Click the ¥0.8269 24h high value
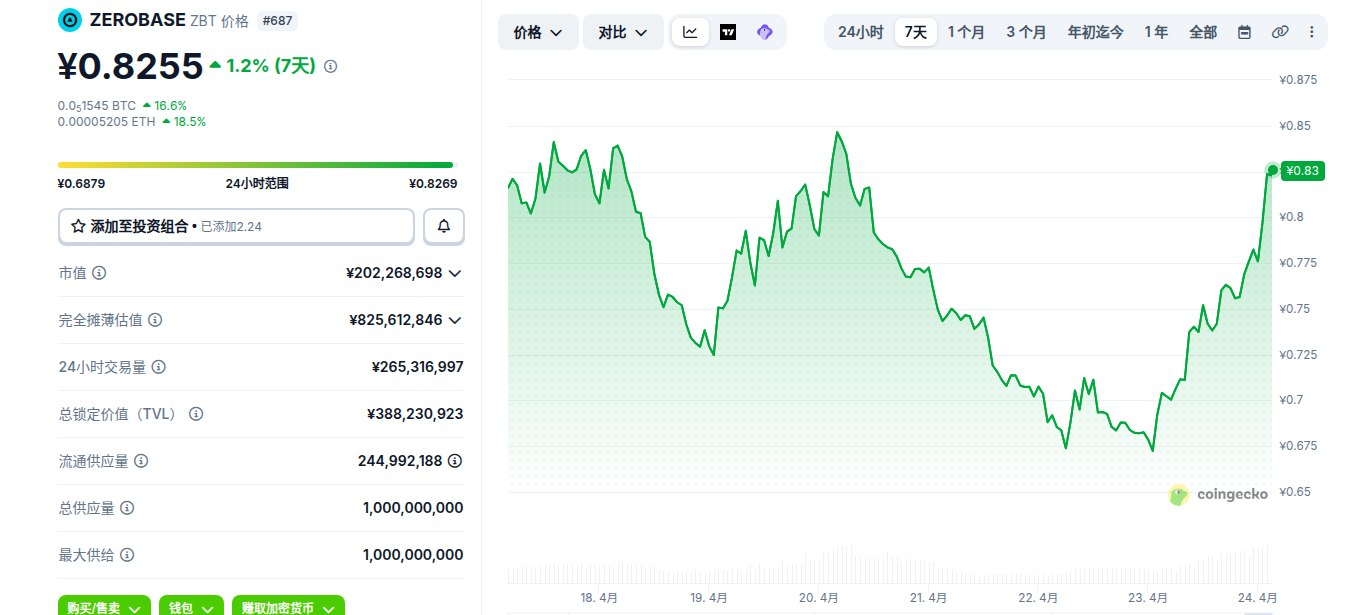Image resolution: width=1360 pixels, height=615 pixels. point(432,184)
